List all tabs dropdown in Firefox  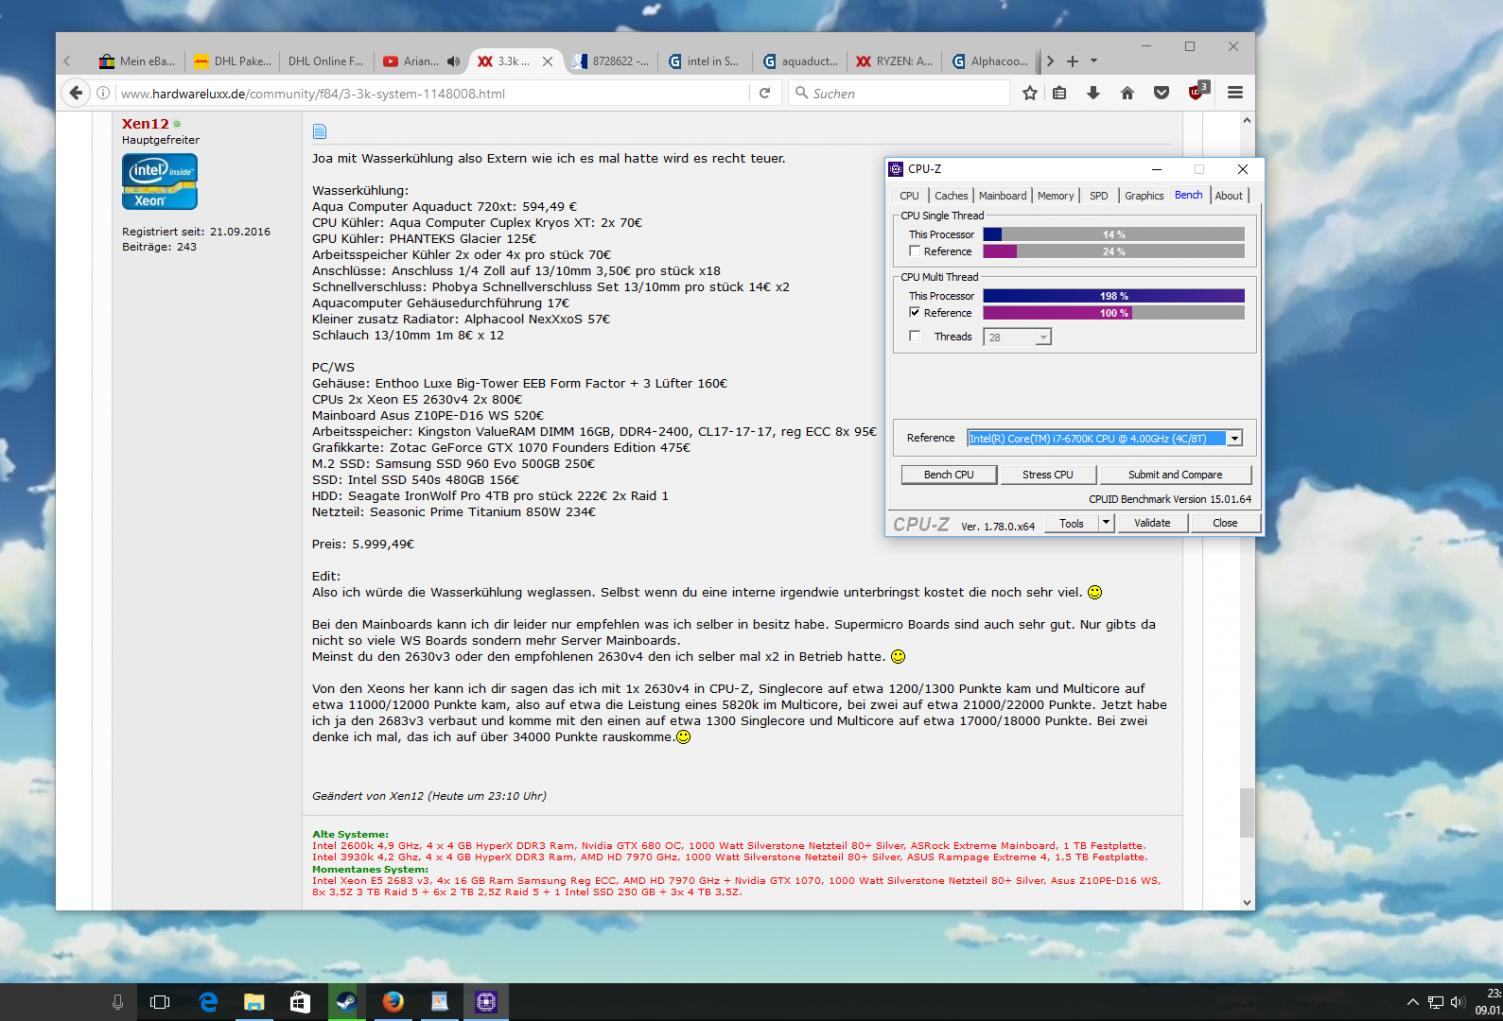click(x=1094, y=61)
